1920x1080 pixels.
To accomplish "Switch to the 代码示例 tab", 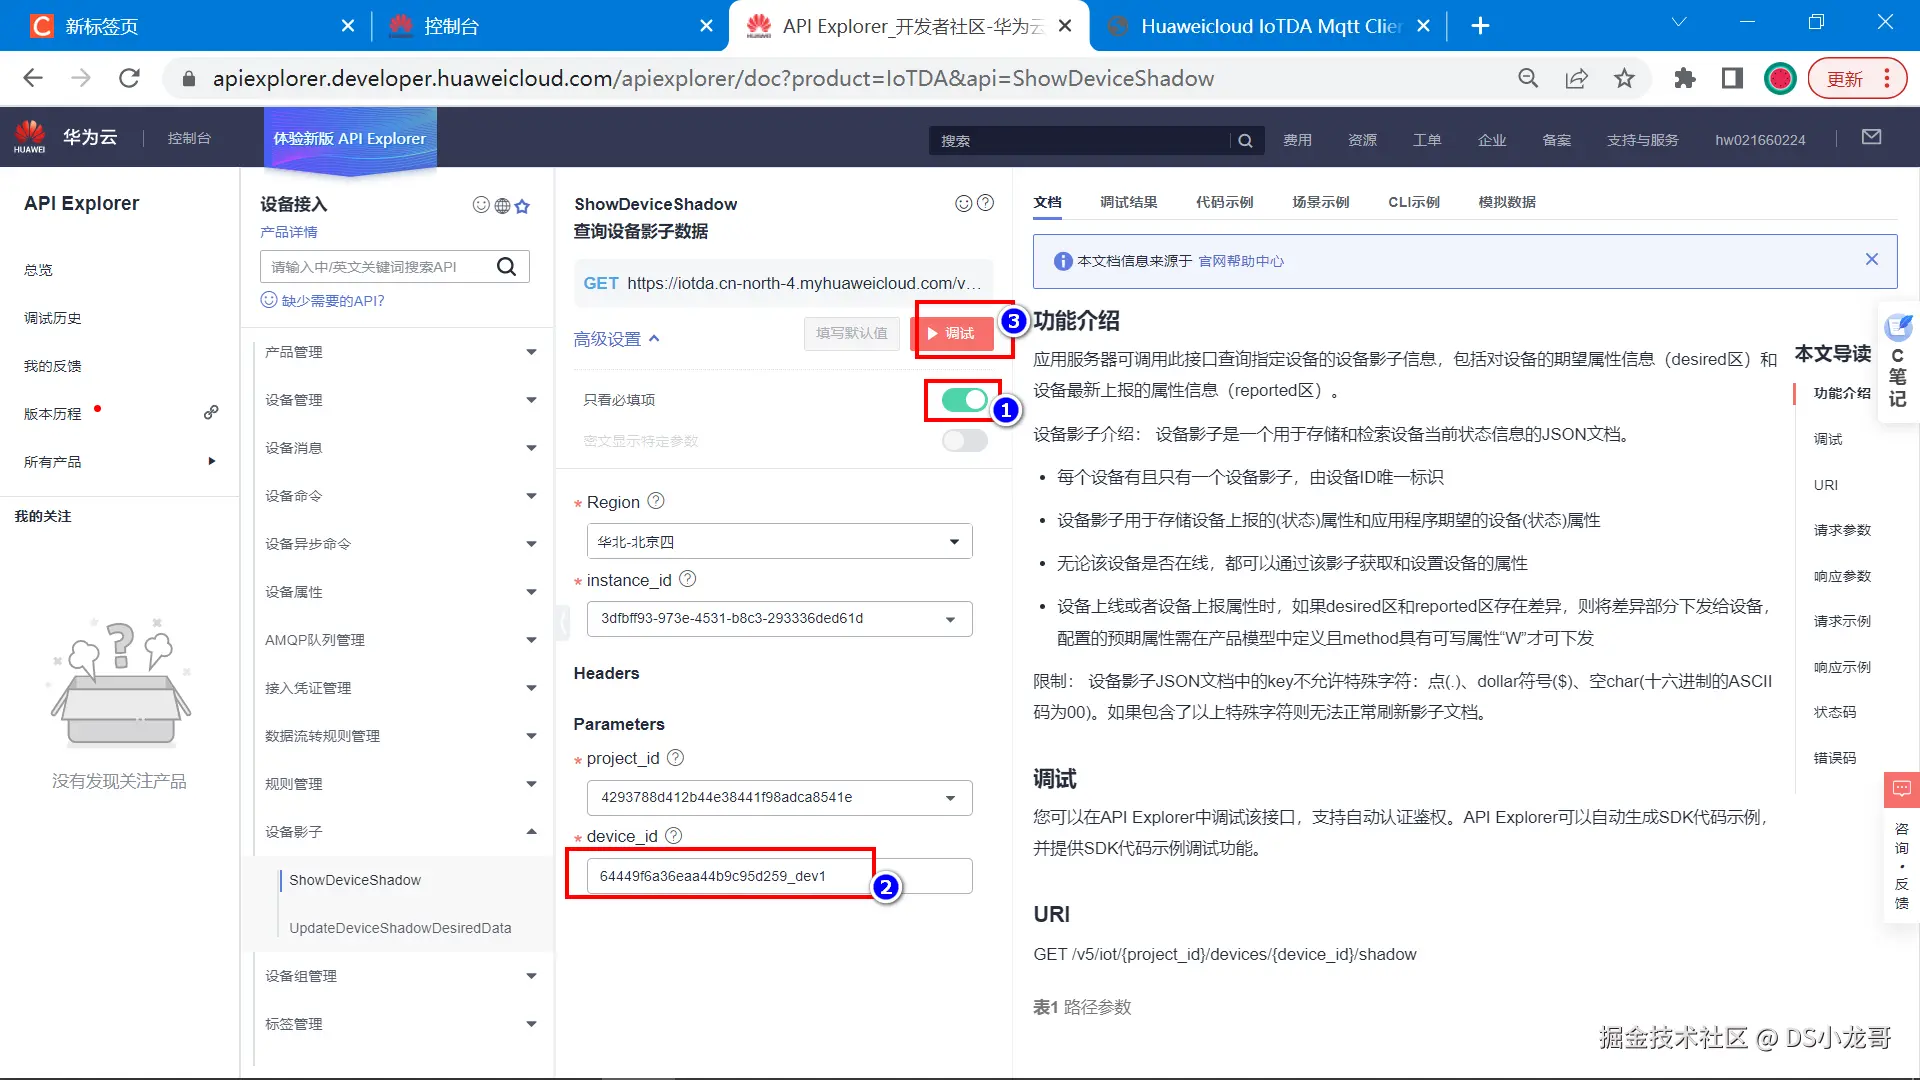I will pos(1224,202).
